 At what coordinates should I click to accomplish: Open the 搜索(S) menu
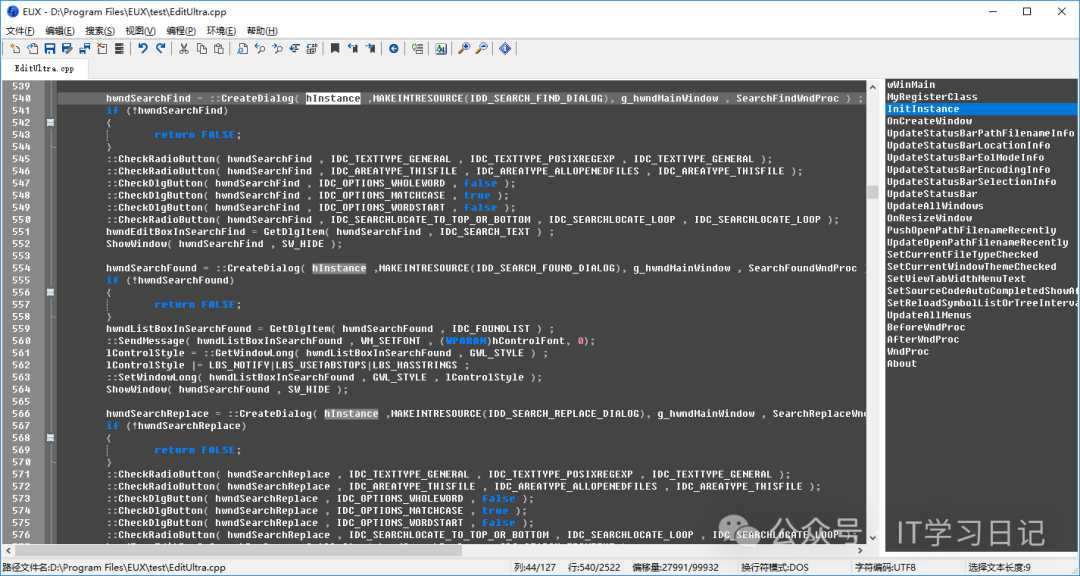[100, 31]
